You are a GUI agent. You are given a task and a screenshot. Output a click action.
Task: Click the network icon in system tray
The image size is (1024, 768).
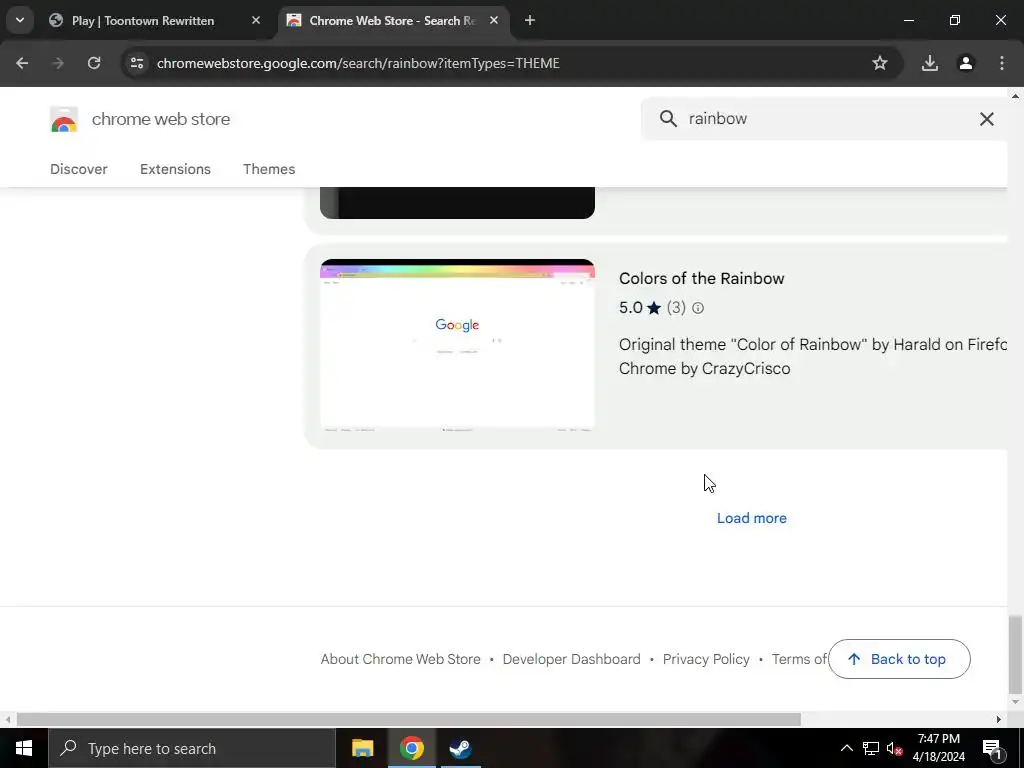click(x=871, y=748)
